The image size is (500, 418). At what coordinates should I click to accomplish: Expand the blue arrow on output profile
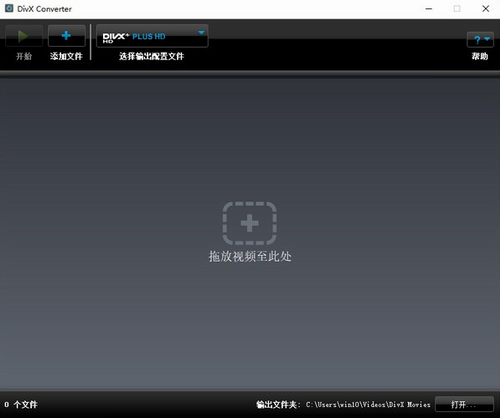(x=201, y=33)
